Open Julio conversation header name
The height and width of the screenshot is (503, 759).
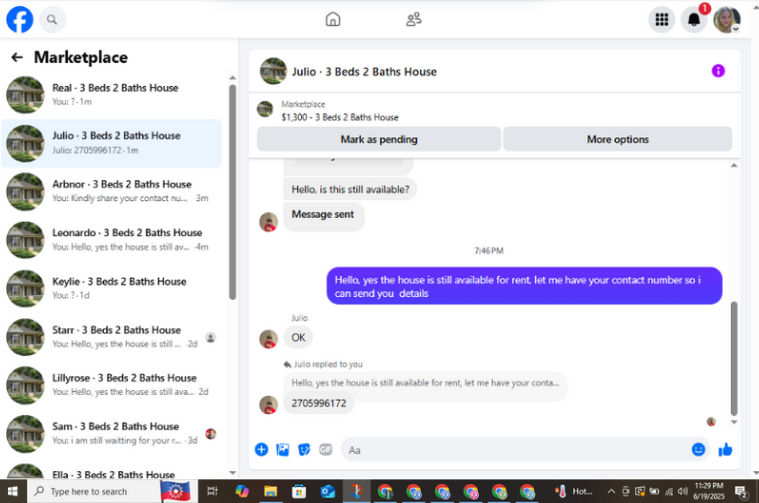tap(364, 72)
